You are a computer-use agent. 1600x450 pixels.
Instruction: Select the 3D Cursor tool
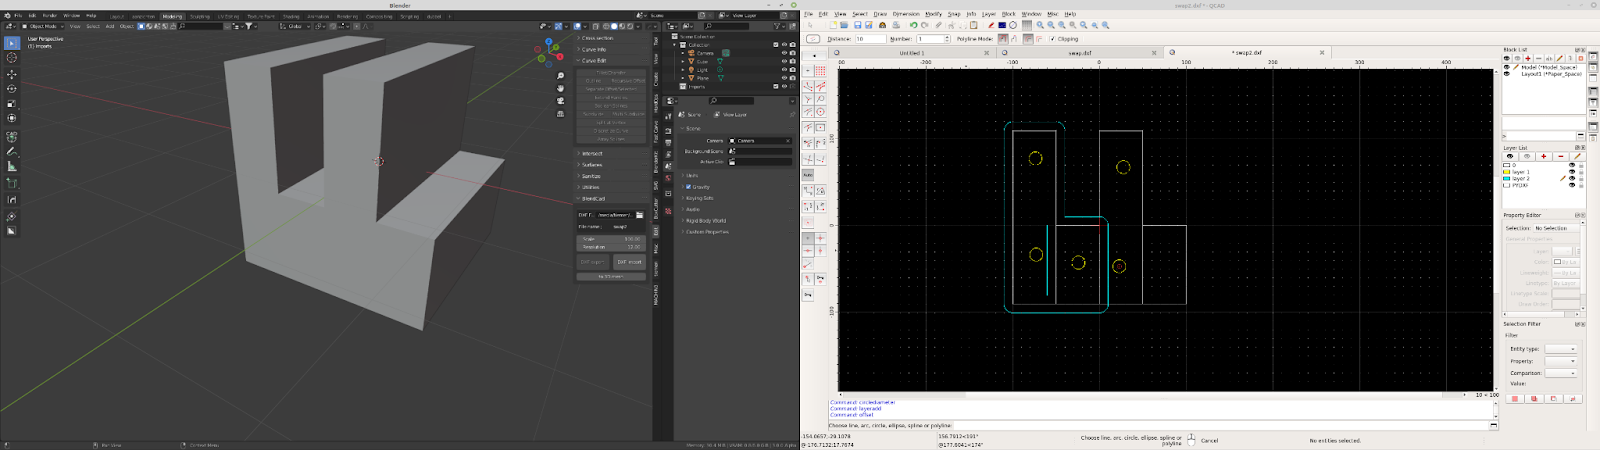[12, 58]
